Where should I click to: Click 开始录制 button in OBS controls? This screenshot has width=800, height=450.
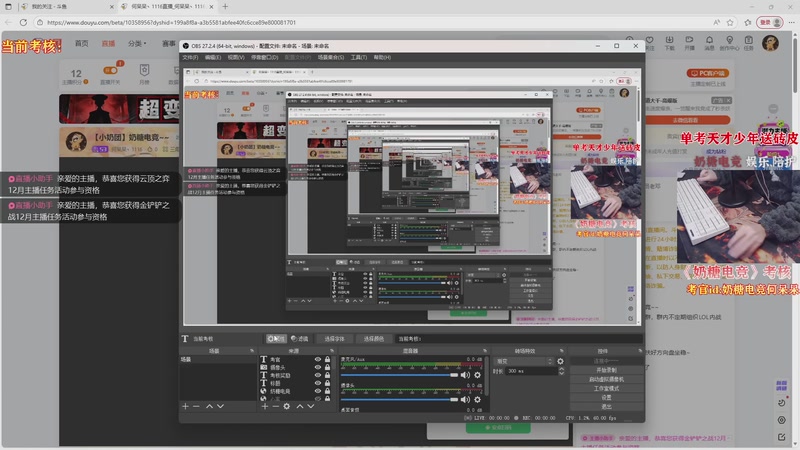coord(606,370)
